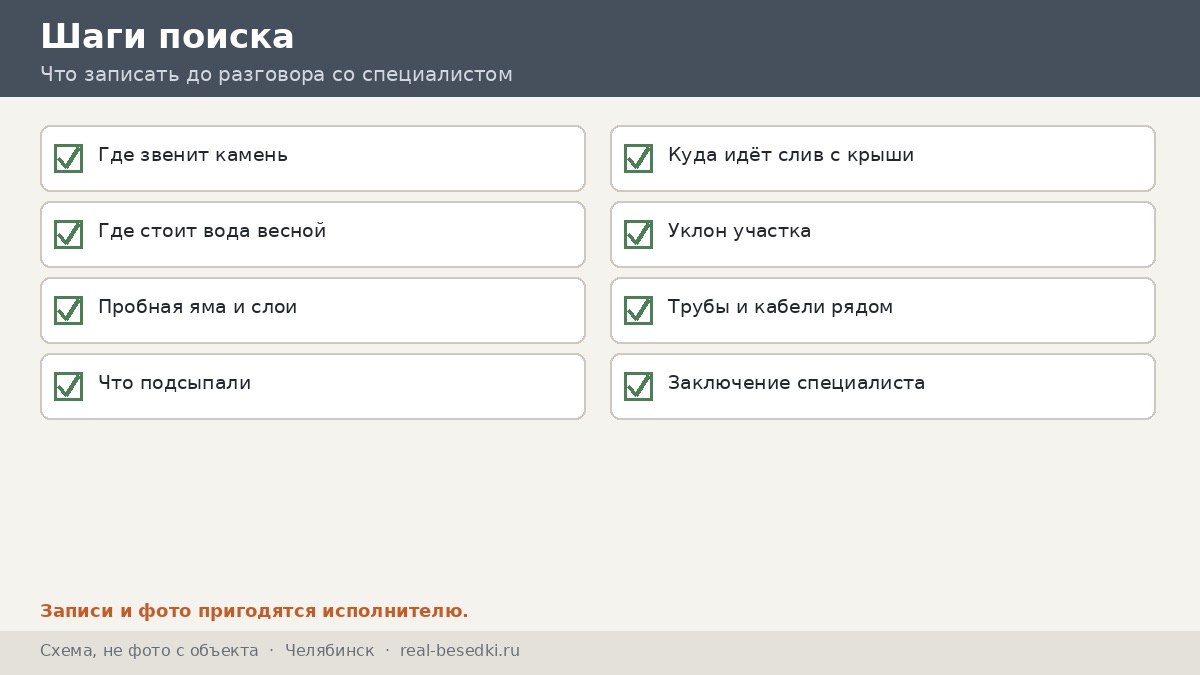Click the Заключение специалиста label
Image resolution: width=1200 pixels, height=675 pixels.
pos(797,383)
